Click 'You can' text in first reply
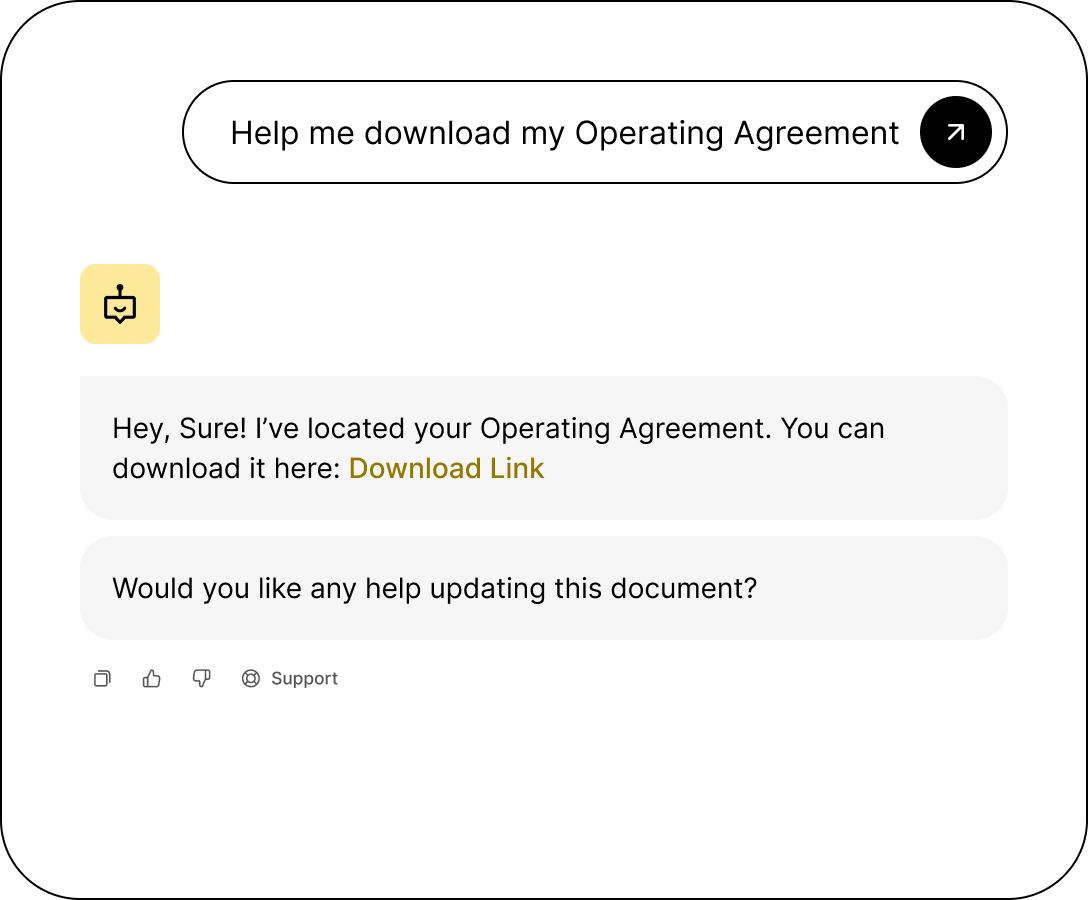 pos(832,429)
